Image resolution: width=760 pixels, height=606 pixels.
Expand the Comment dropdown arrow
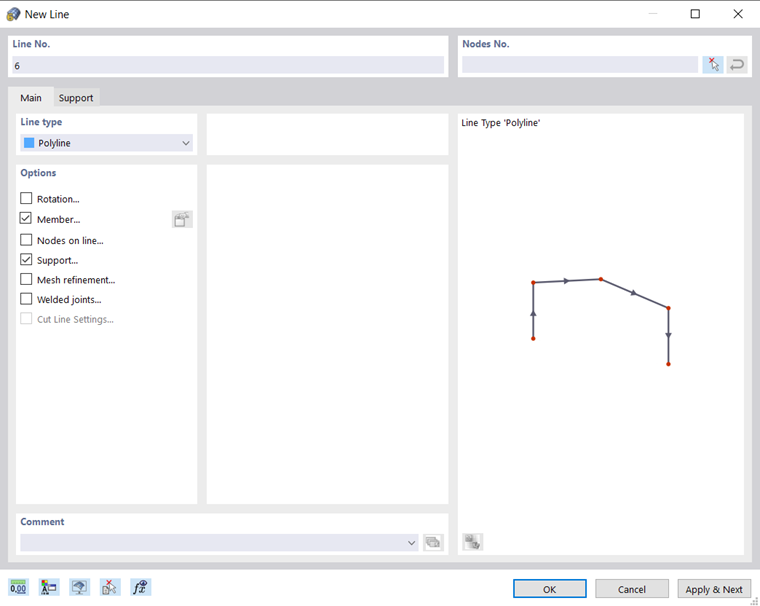point(412,542)
